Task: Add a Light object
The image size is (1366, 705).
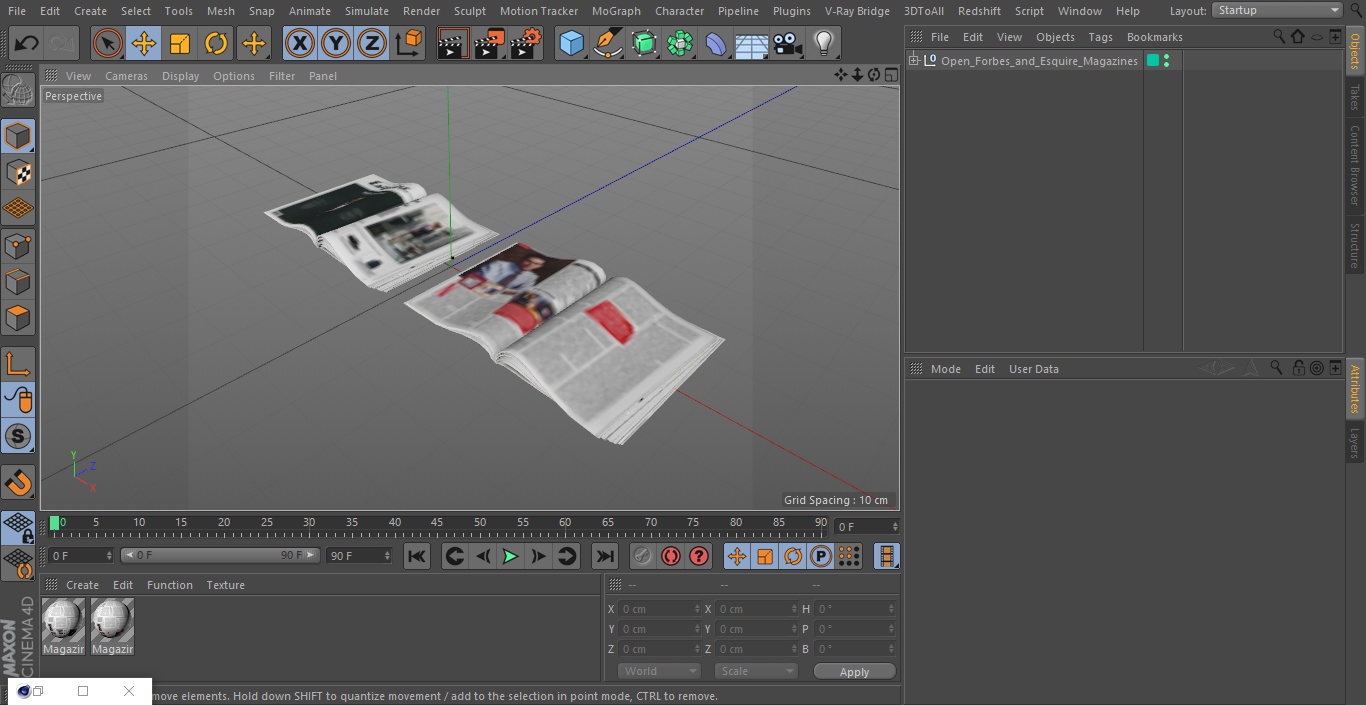Action: [823, 43]
